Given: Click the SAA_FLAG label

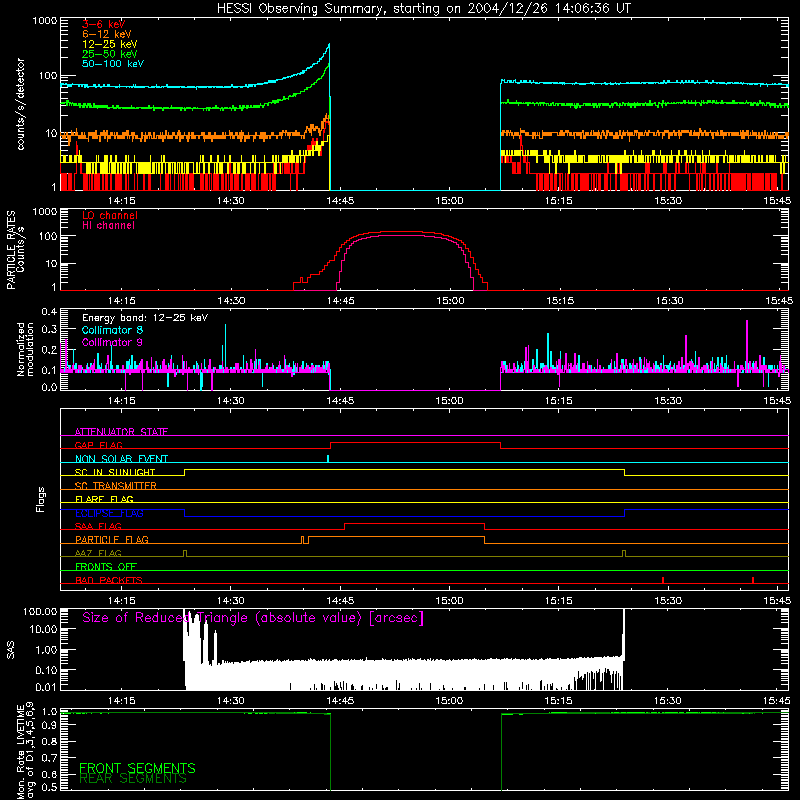Looking at the screenshot, I should 98,526.
